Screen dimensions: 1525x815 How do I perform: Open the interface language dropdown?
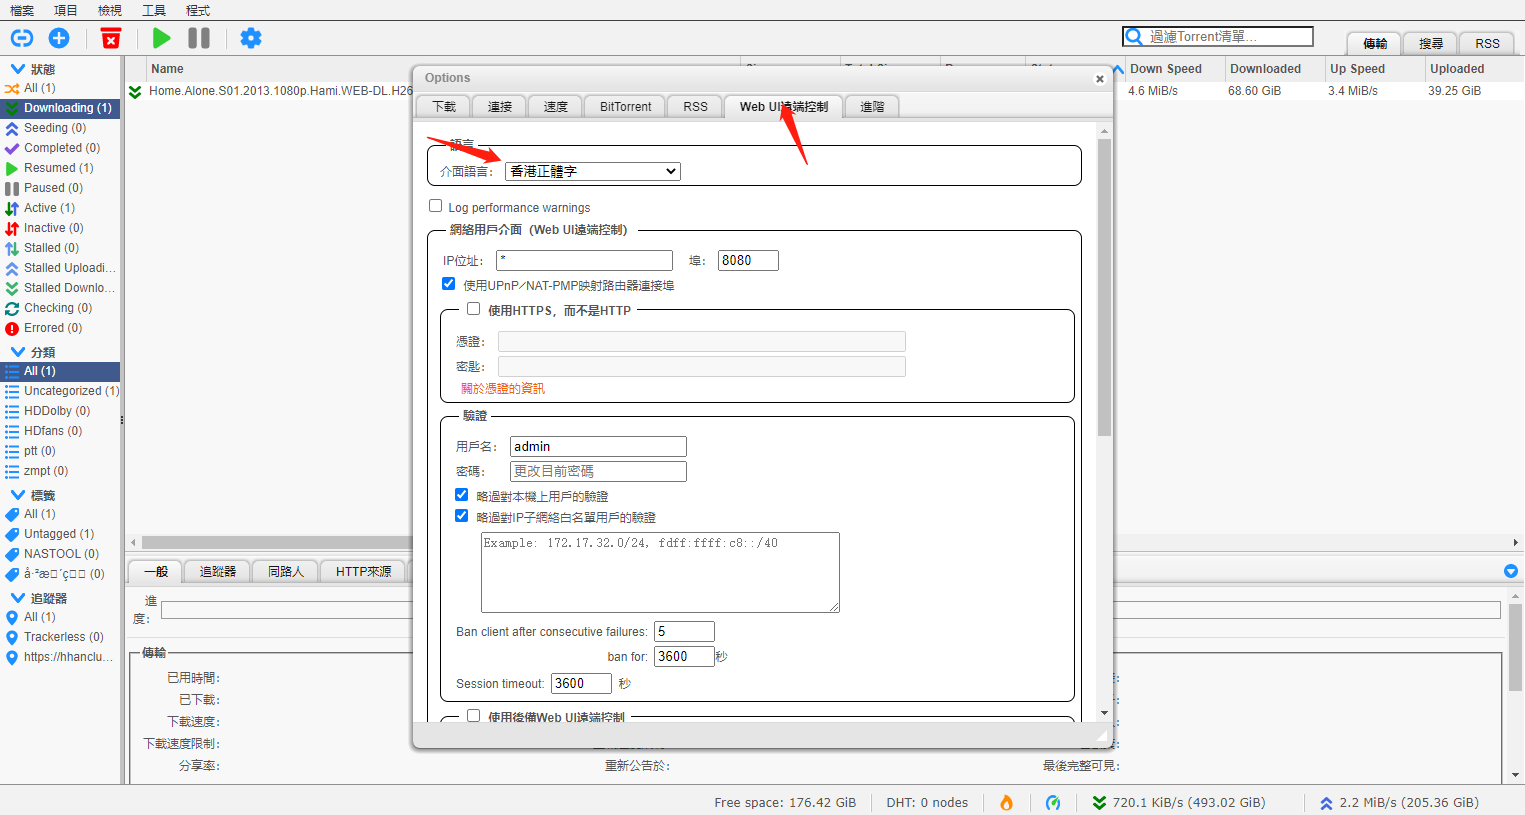click(593, 171)
